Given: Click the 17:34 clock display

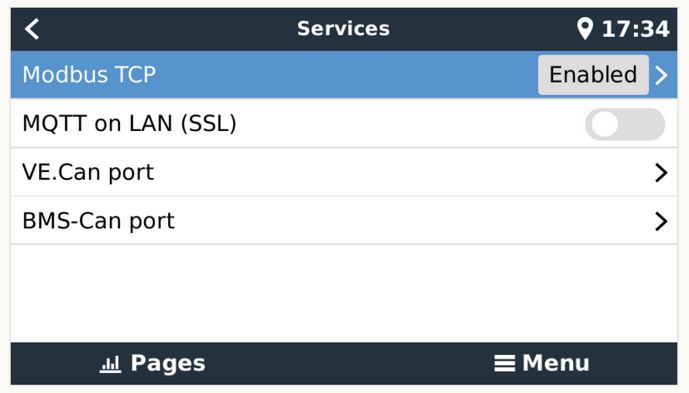Looking at the screenshot, I should 635,29.
